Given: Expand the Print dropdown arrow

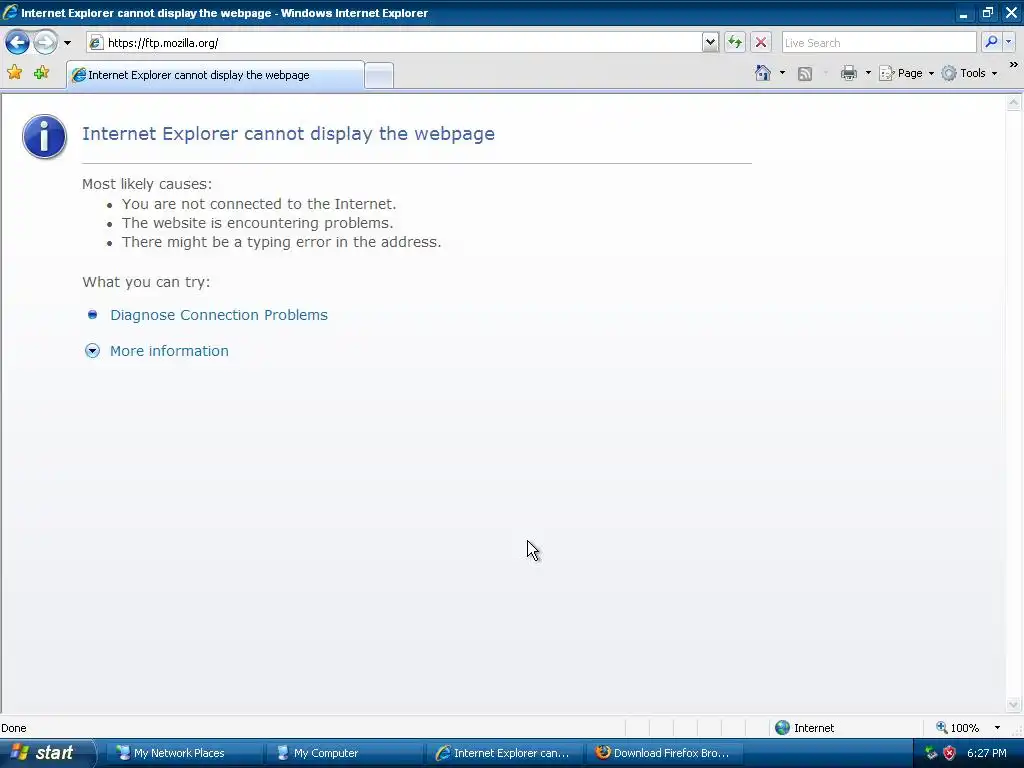Looking at the screenshot, I should tap(868, 73).
